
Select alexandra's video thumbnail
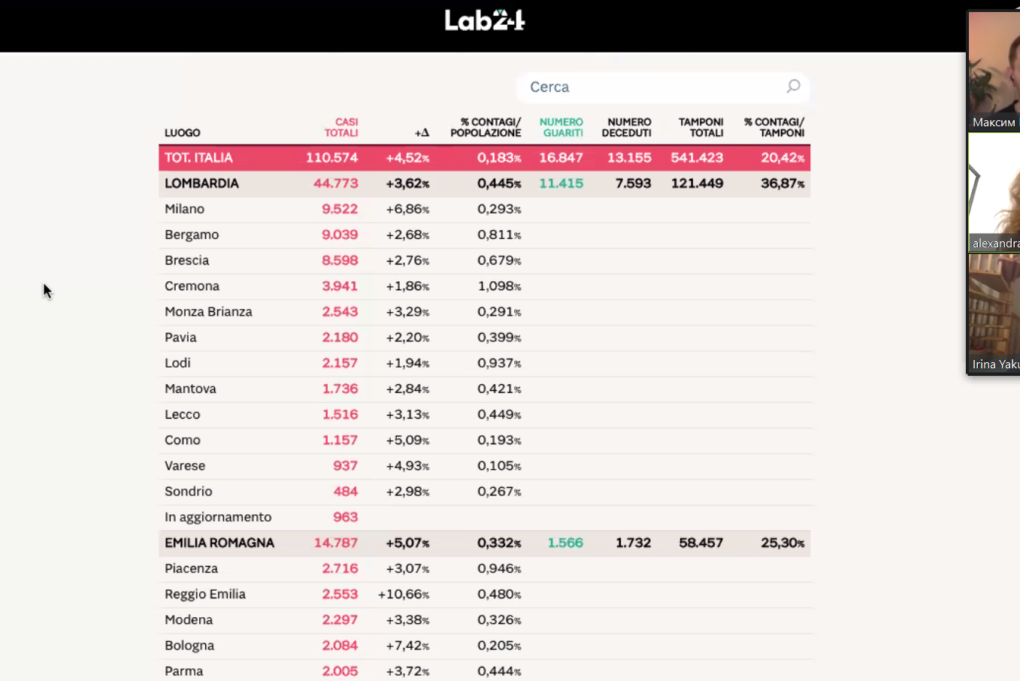[x=994, y=193]
